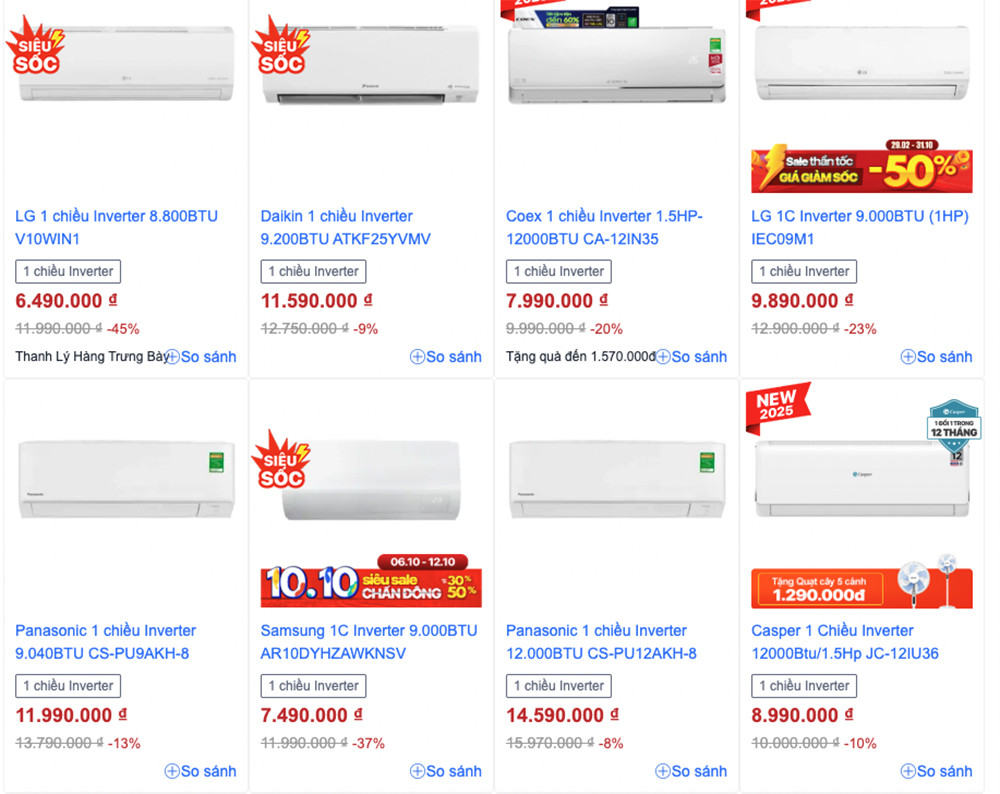
Task: Click the Sale thần tốc -50% banner
Action: 862,166
